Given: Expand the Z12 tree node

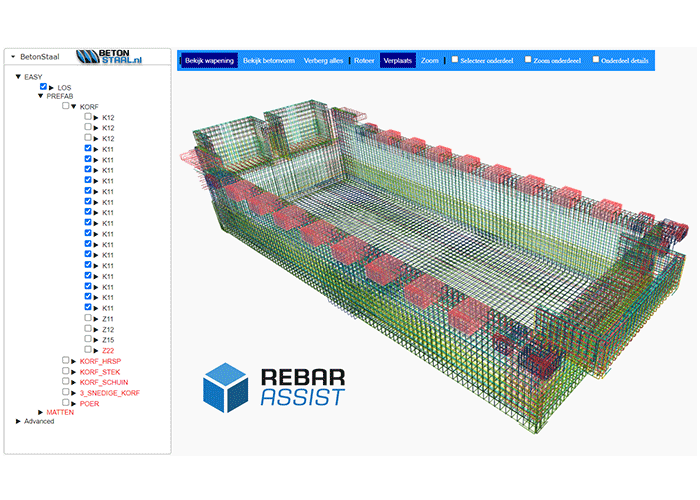Looking at the screenshot, I should (96, 329).
